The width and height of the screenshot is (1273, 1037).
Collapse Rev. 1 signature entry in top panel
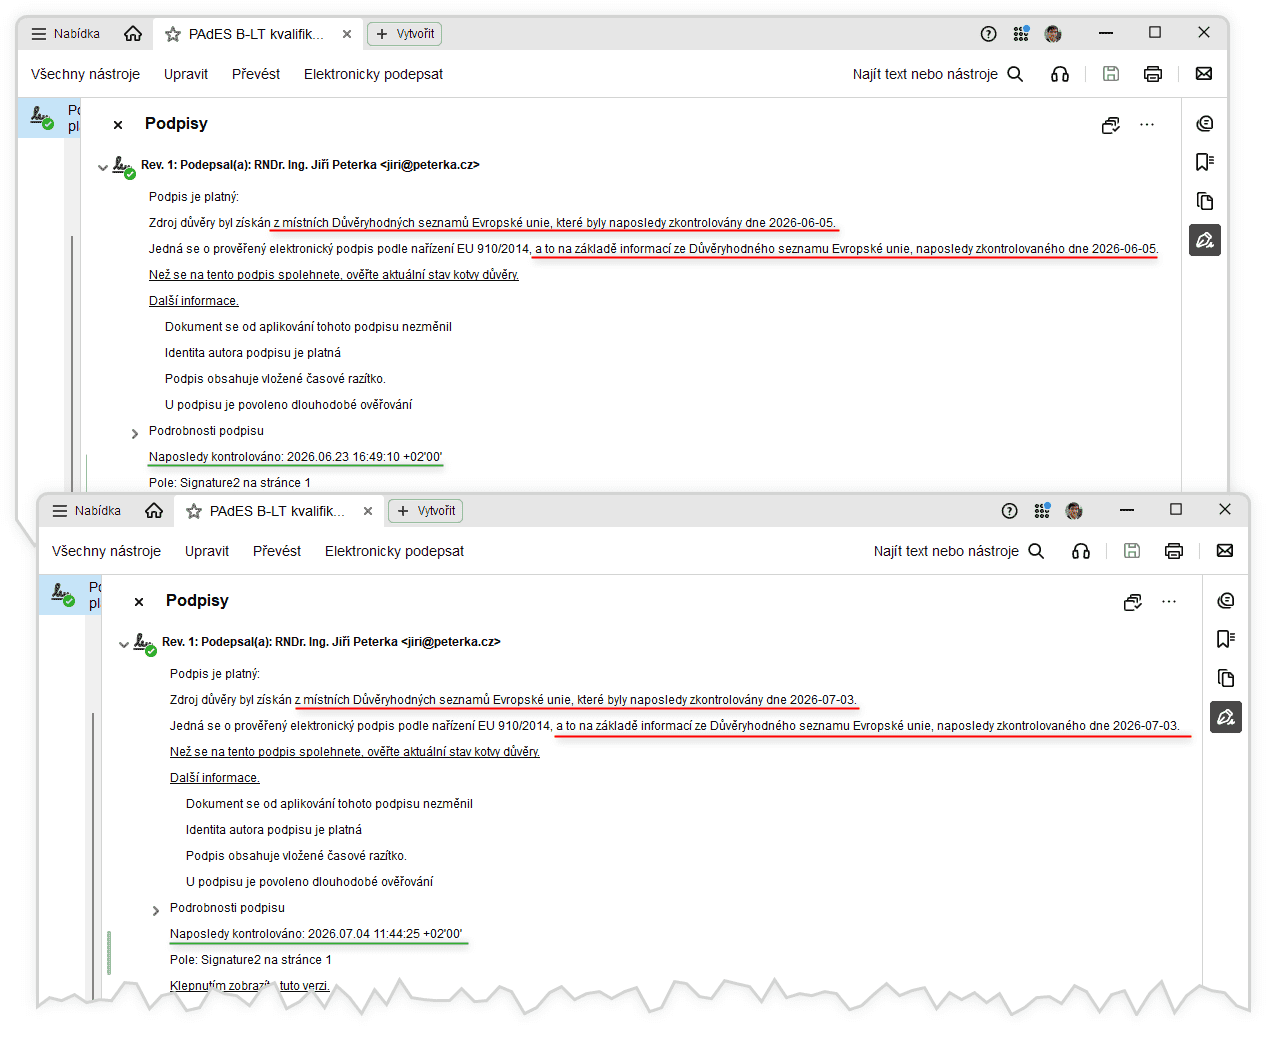[102, 167]
